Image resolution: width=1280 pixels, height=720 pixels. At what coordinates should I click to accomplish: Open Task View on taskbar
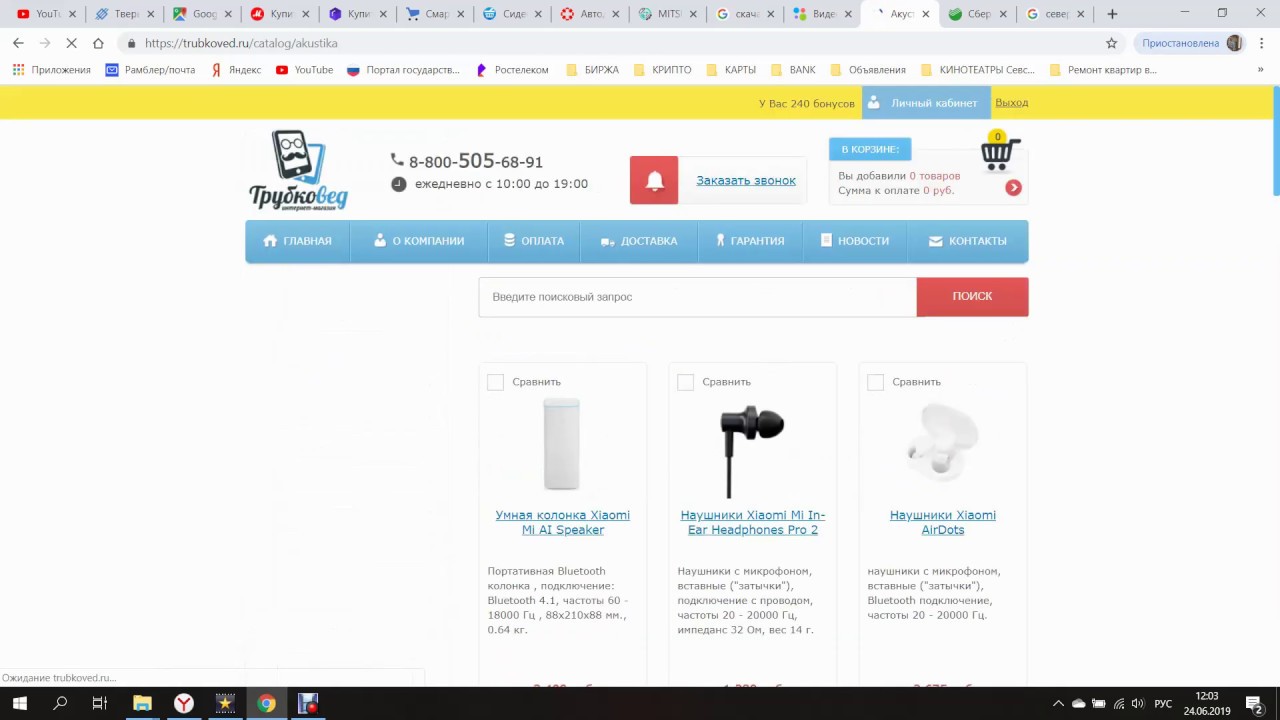(99, 704)
